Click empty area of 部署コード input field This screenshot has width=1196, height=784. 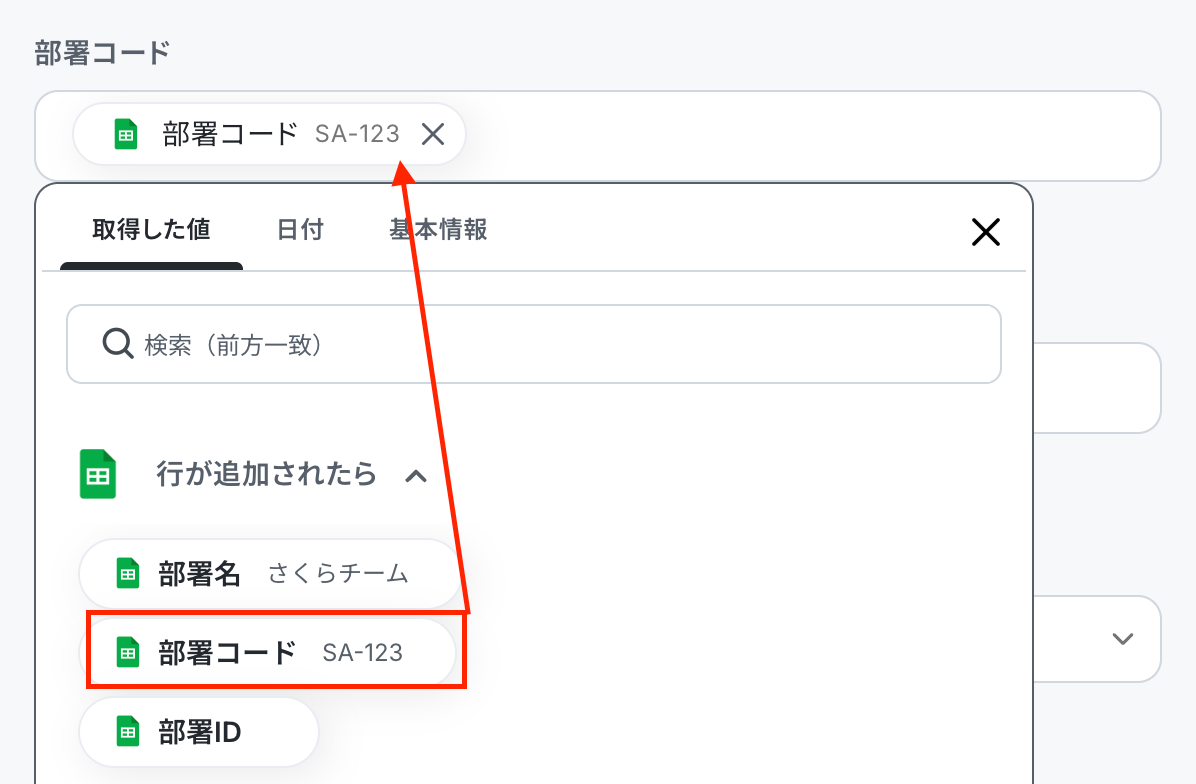coord(800,135)
